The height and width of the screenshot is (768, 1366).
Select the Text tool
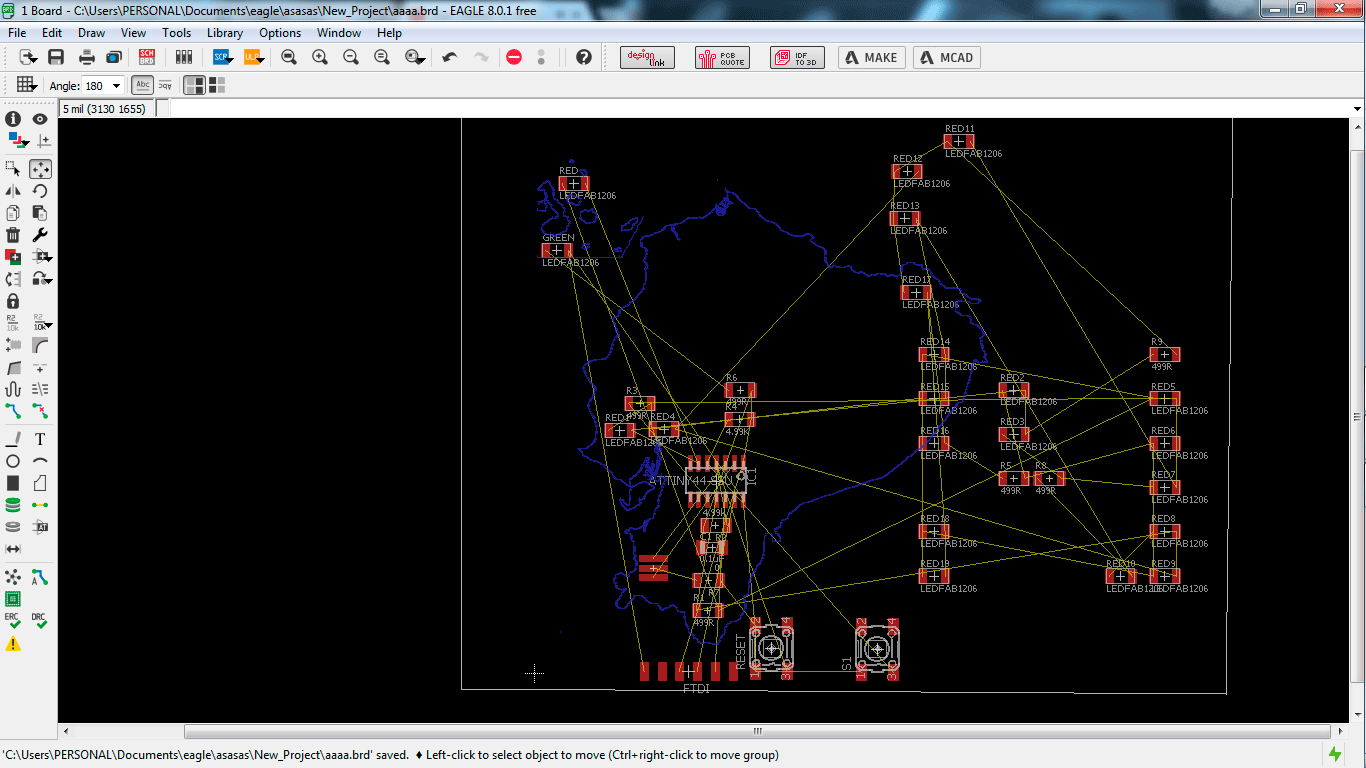[x=40, y=439]
